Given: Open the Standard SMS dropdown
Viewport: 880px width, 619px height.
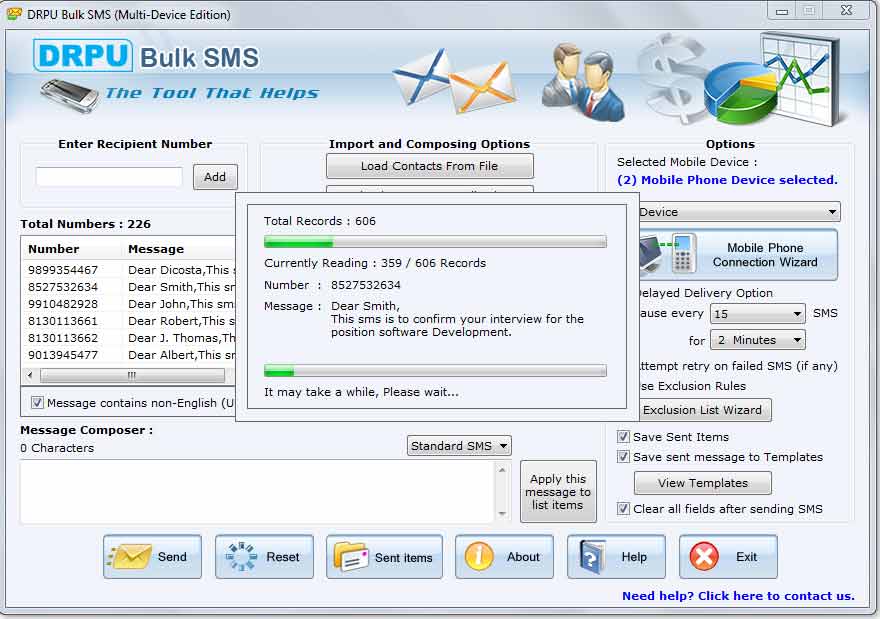Looking at the screenshot, I should (459, 446).
